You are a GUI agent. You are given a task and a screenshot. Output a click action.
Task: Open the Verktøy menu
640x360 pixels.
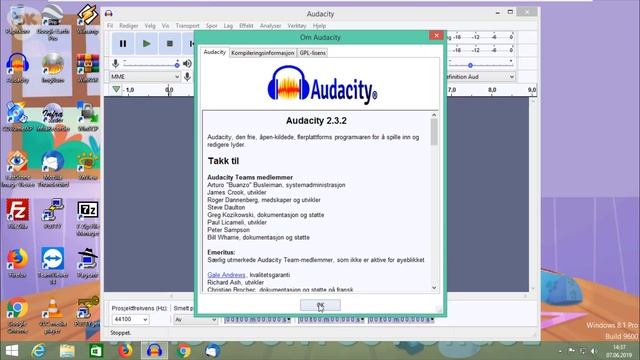tap(297, 26)
